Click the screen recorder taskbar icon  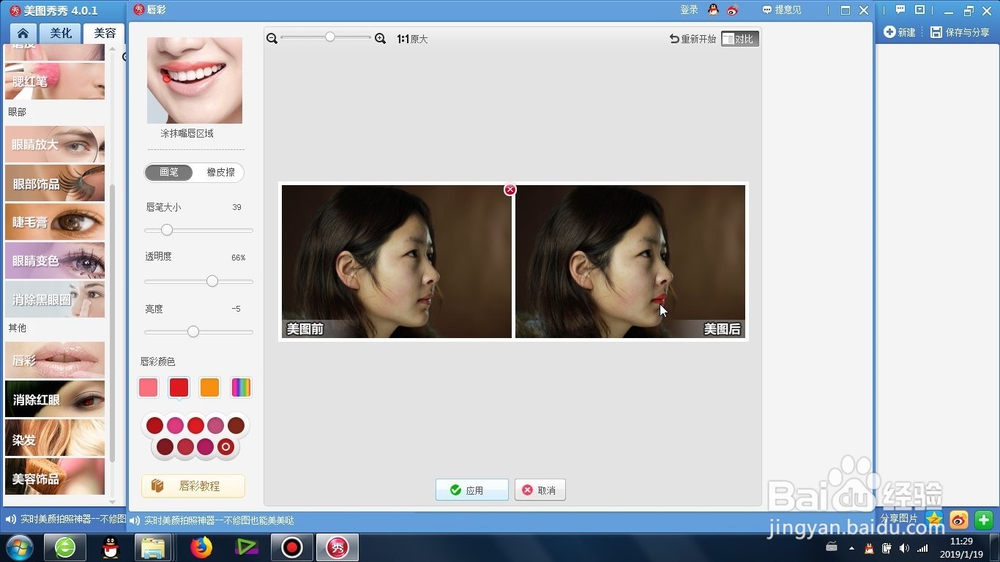tap(292, 547)
